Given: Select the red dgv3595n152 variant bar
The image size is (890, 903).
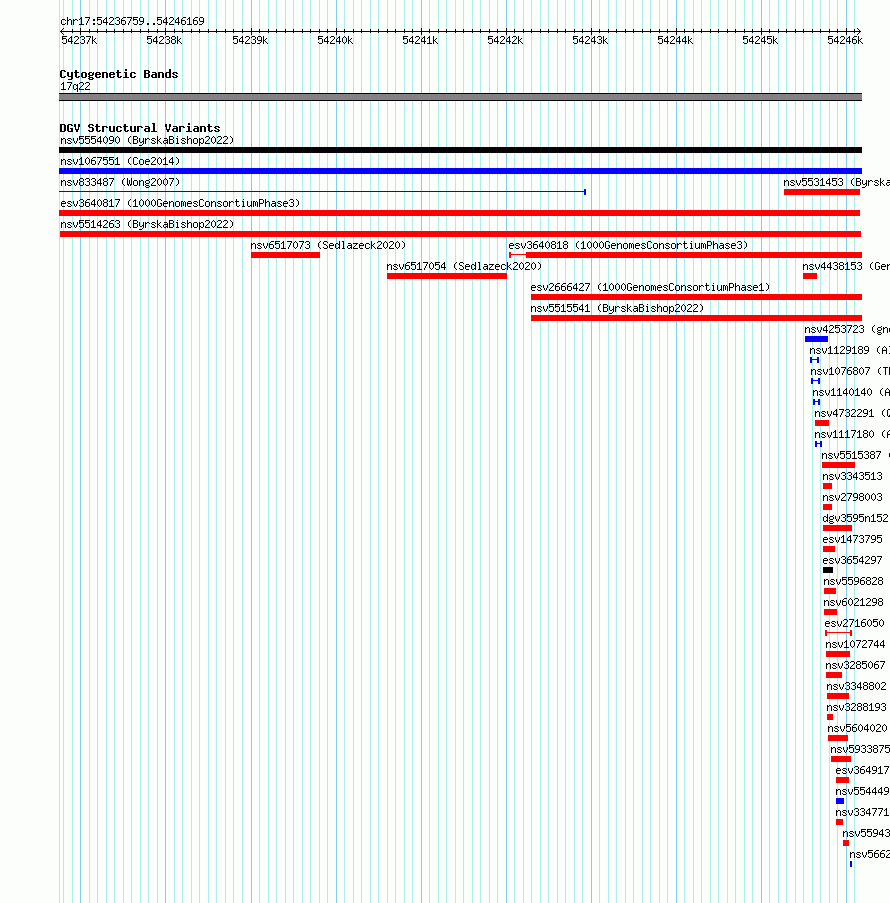Looking at the screenshot, I should pos(837,528).
